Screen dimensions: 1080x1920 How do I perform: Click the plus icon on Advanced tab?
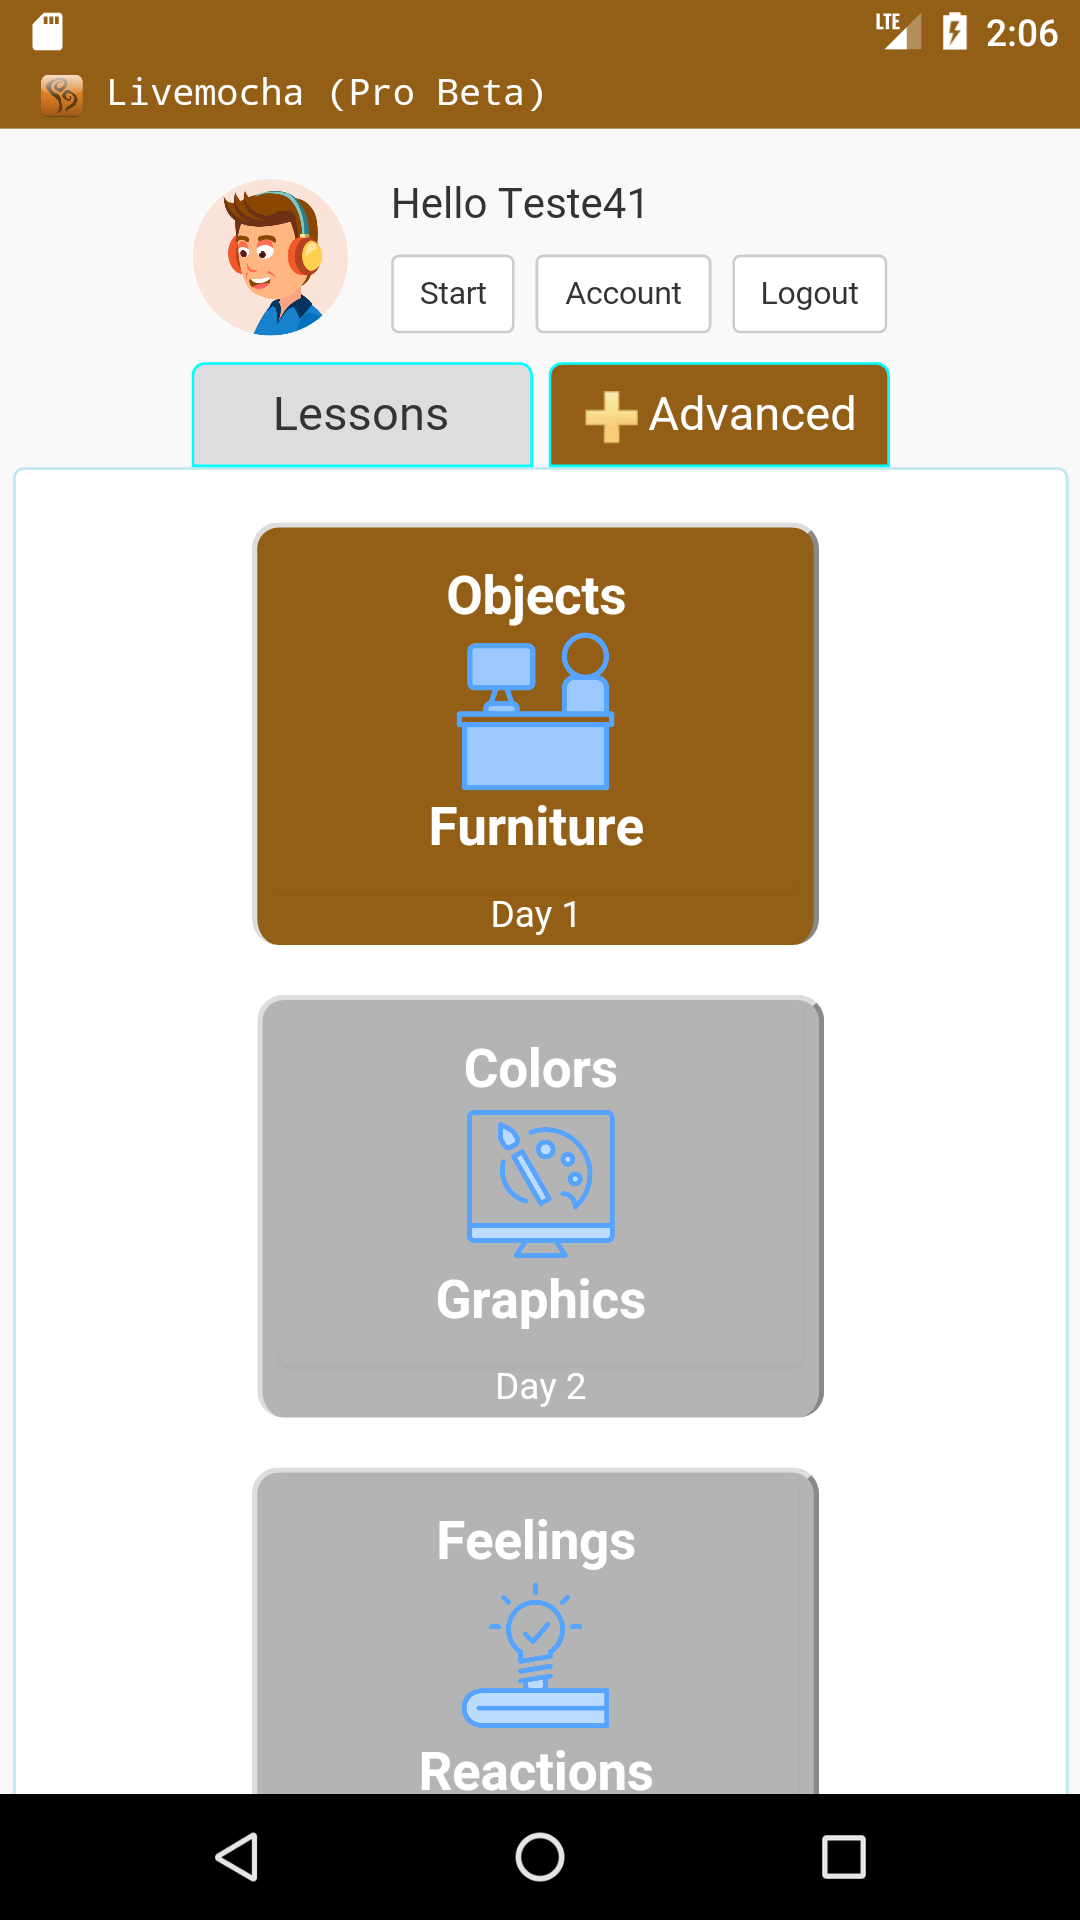click(610, 416)
